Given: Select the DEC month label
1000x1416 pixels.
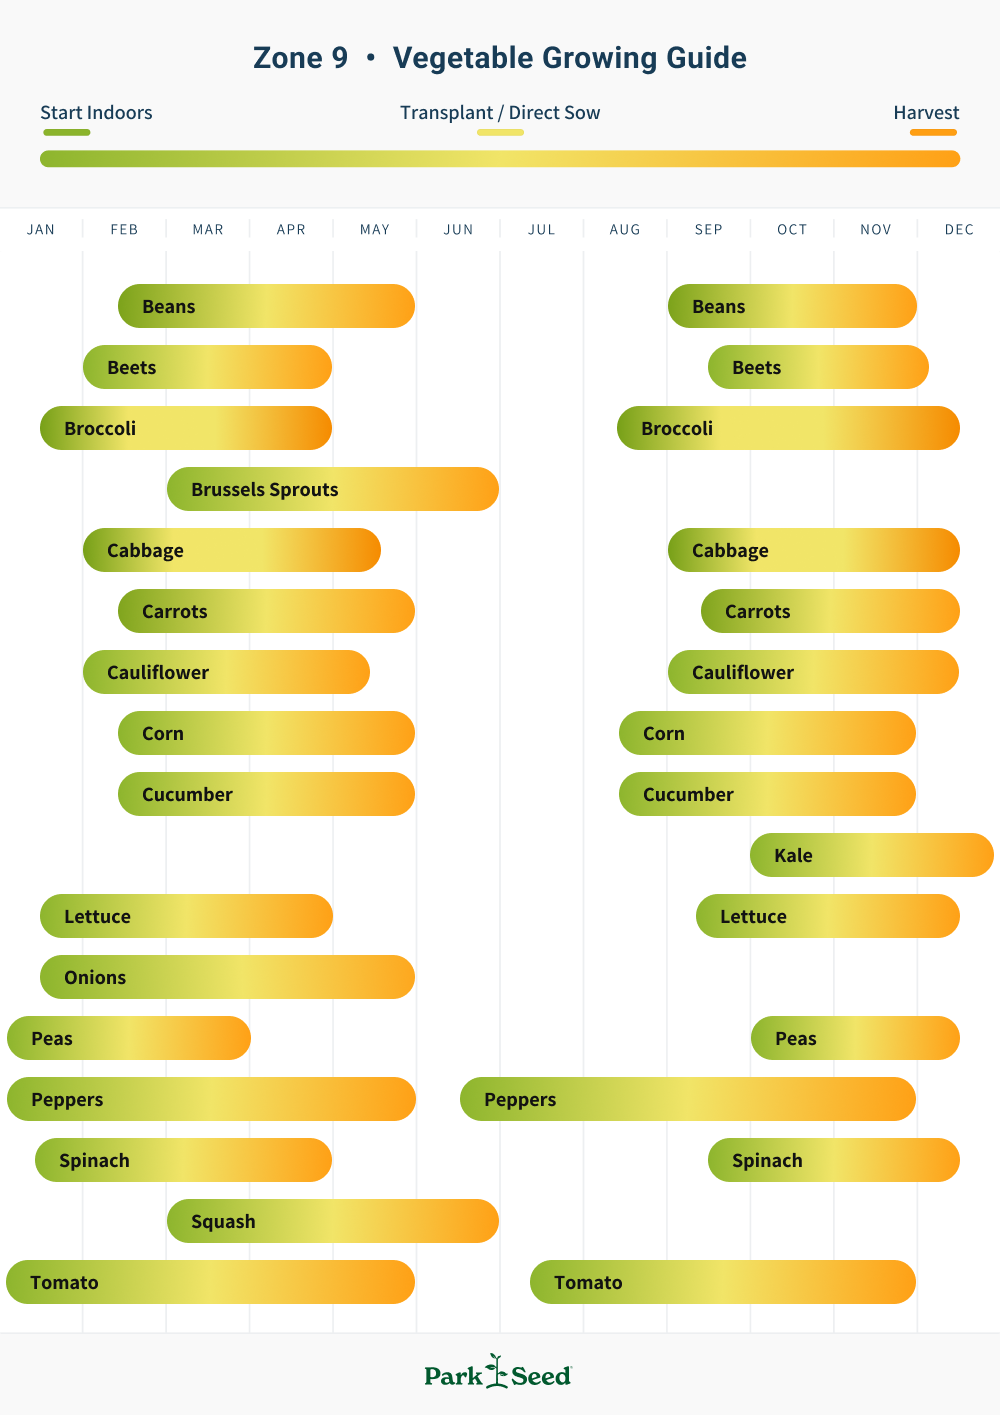Looking at the screenshot, I should pos(959,230).
